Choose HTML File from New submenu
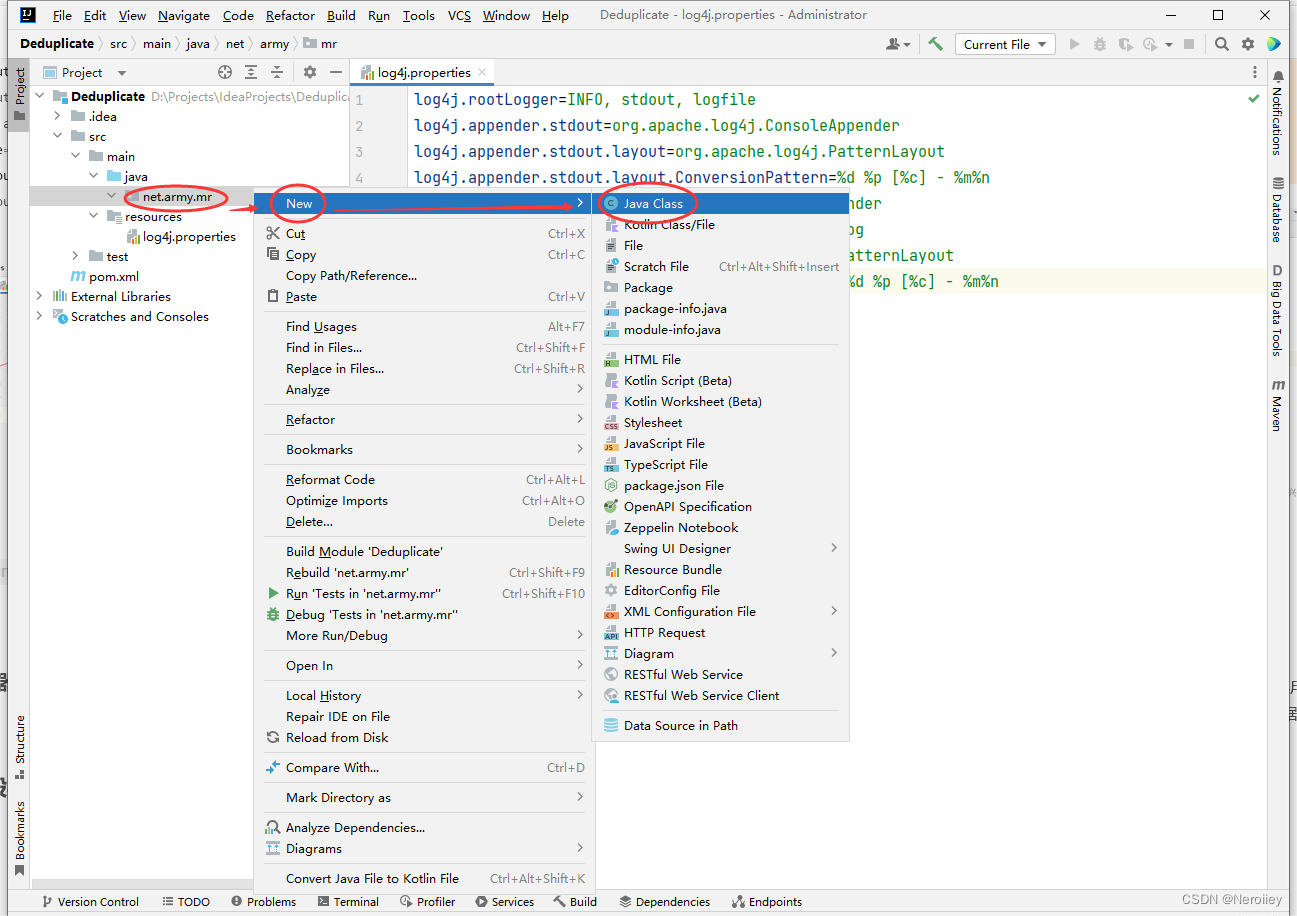Image resolution: width=1297 pixels, height=916 pixels. coord(720,359)
